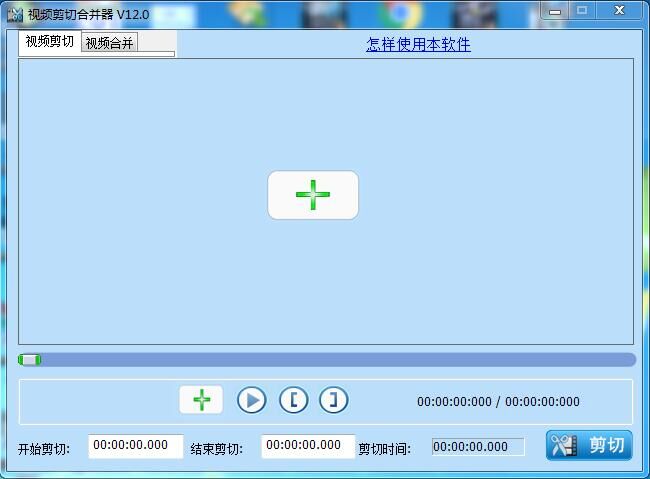
Task: Click the 结束剪切 end time field
Action: pyautogui.click(x=308, y=446)
